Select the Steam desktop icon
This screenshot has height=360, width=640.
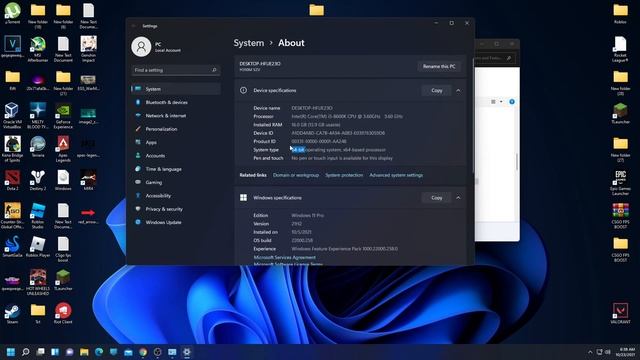point(12,313)
